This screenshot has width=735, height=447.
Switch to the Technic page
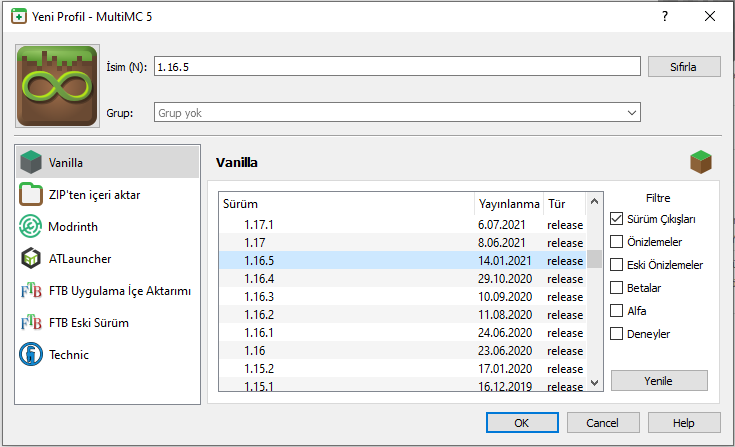(108, 354)
